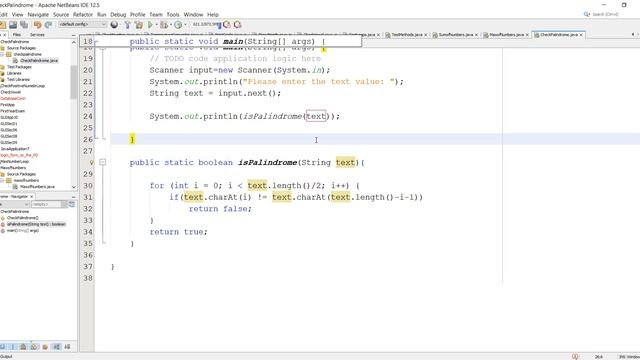Click the editor tabs scroll-left arrow

[633, 35]
